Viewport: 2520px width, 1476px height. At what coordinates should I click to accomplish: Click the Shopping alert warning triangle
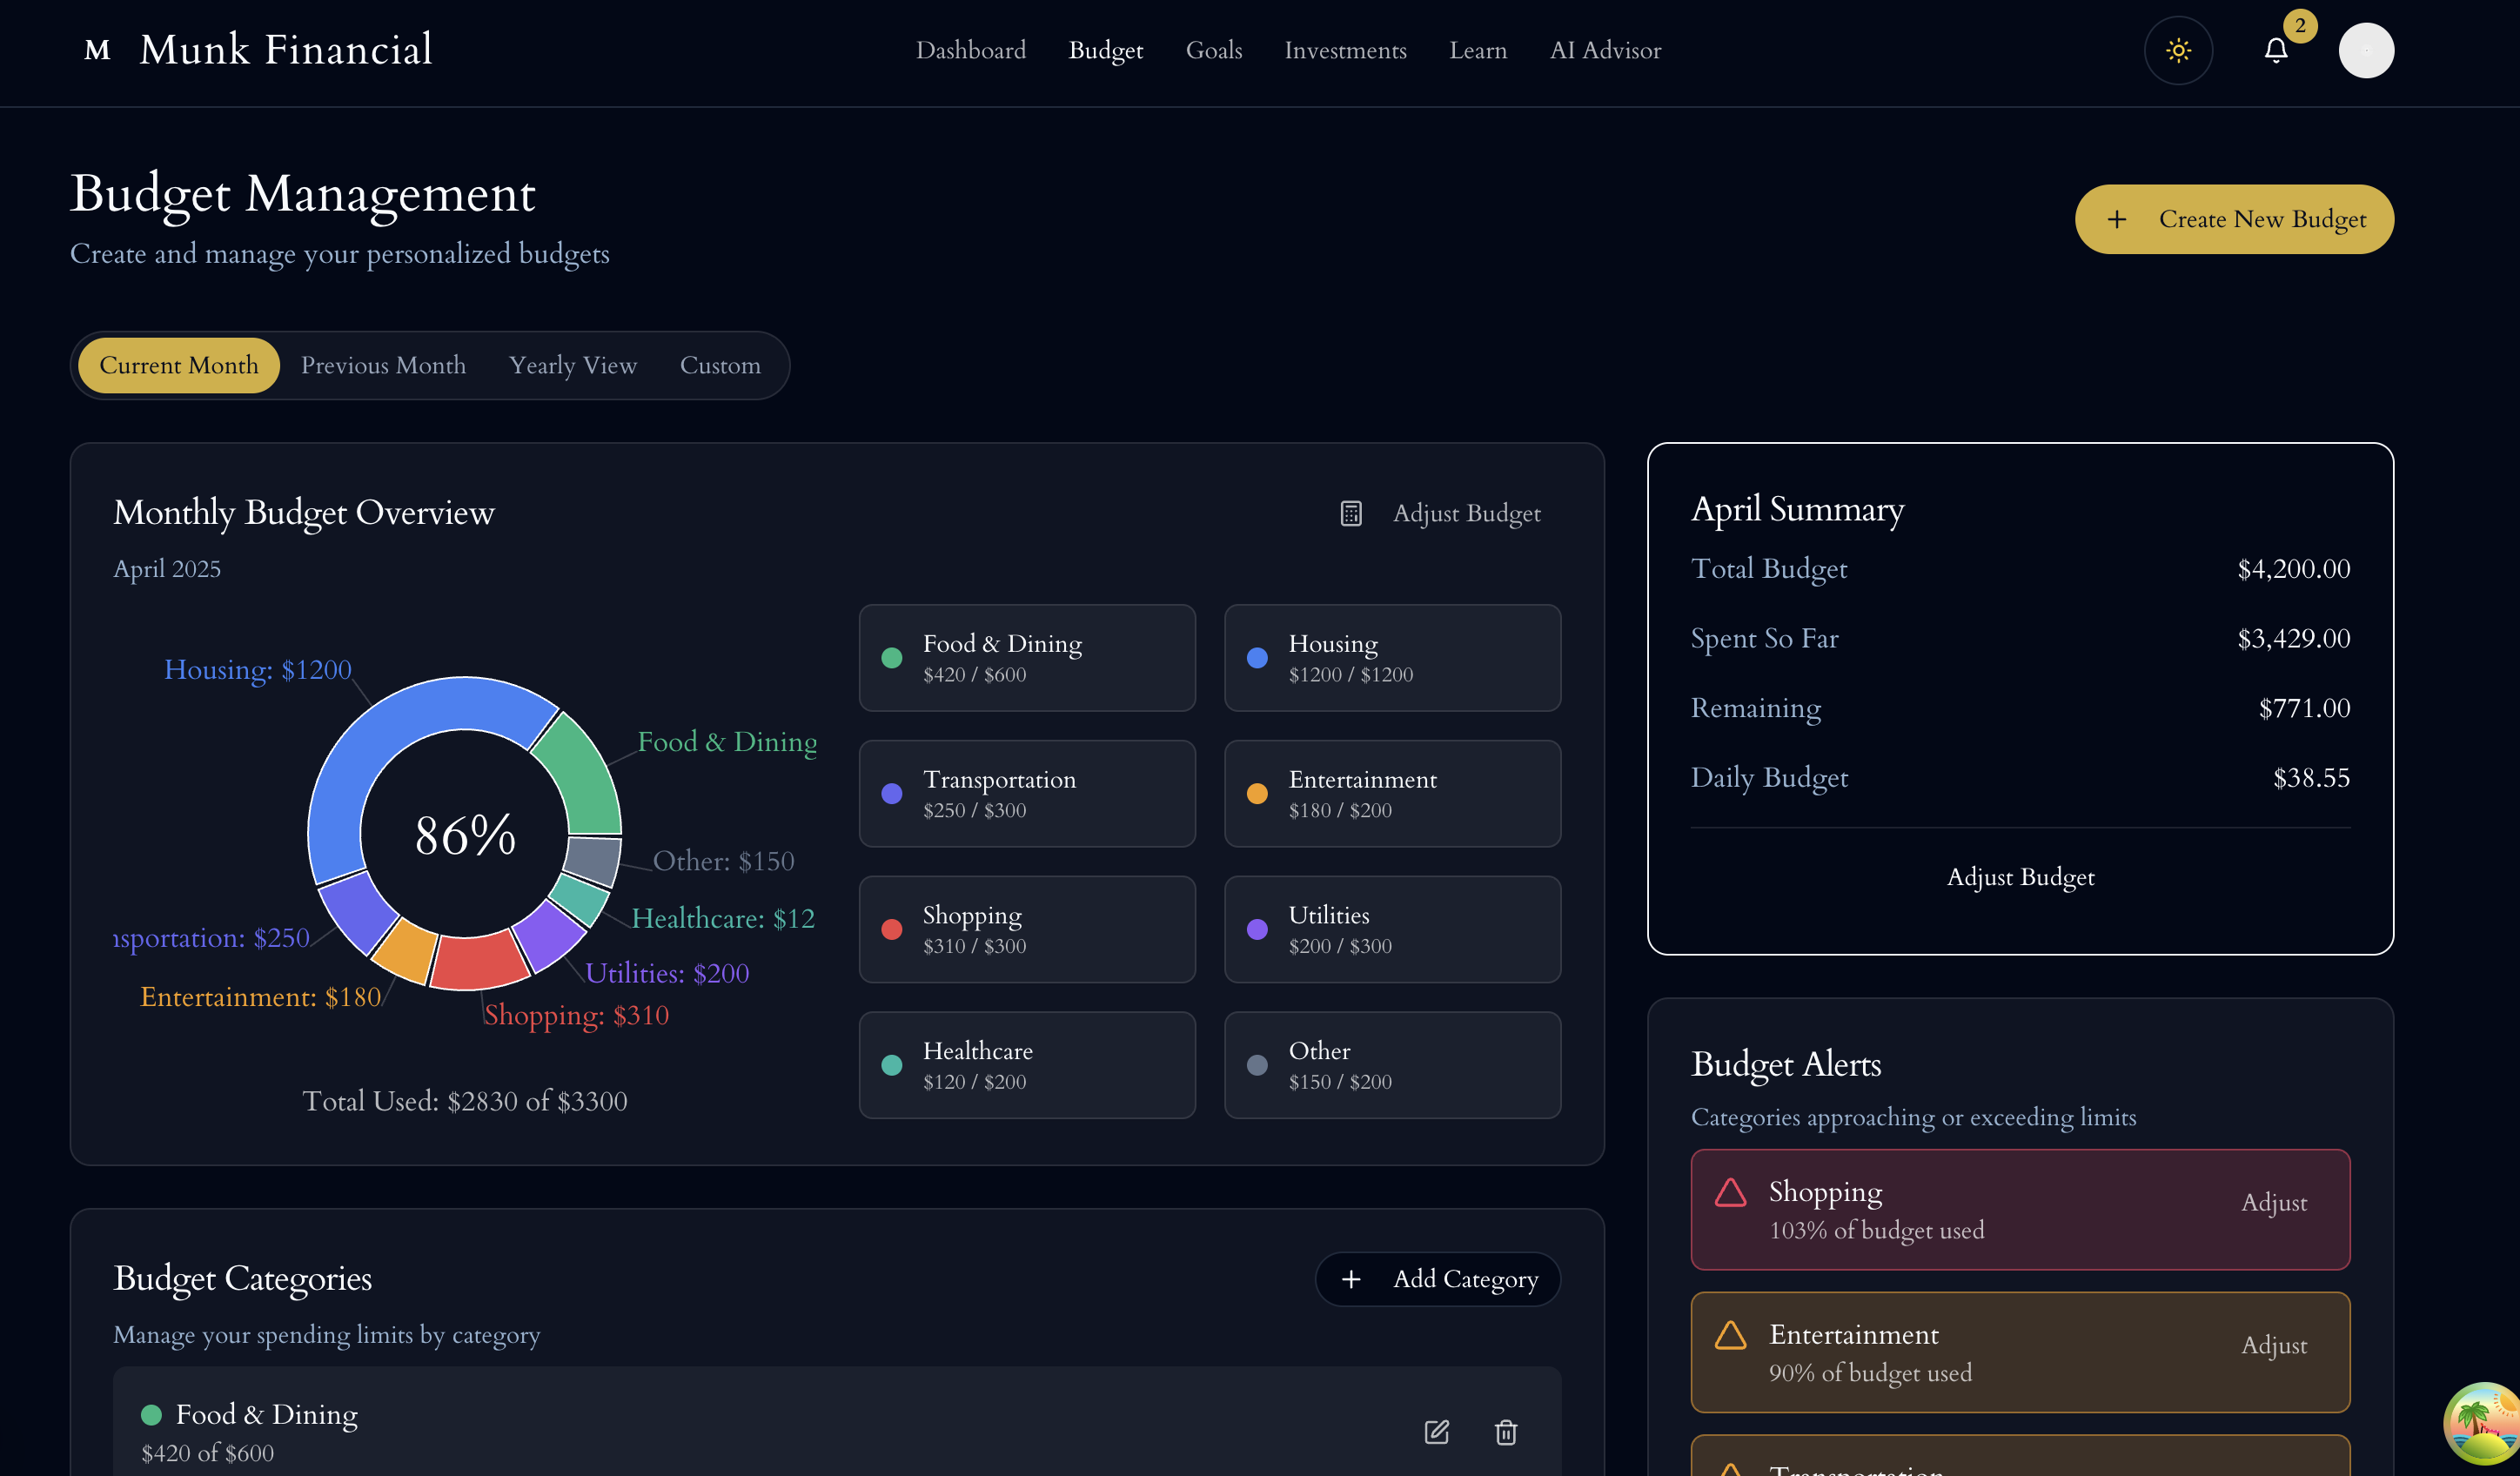(x=1731, y=1192)
